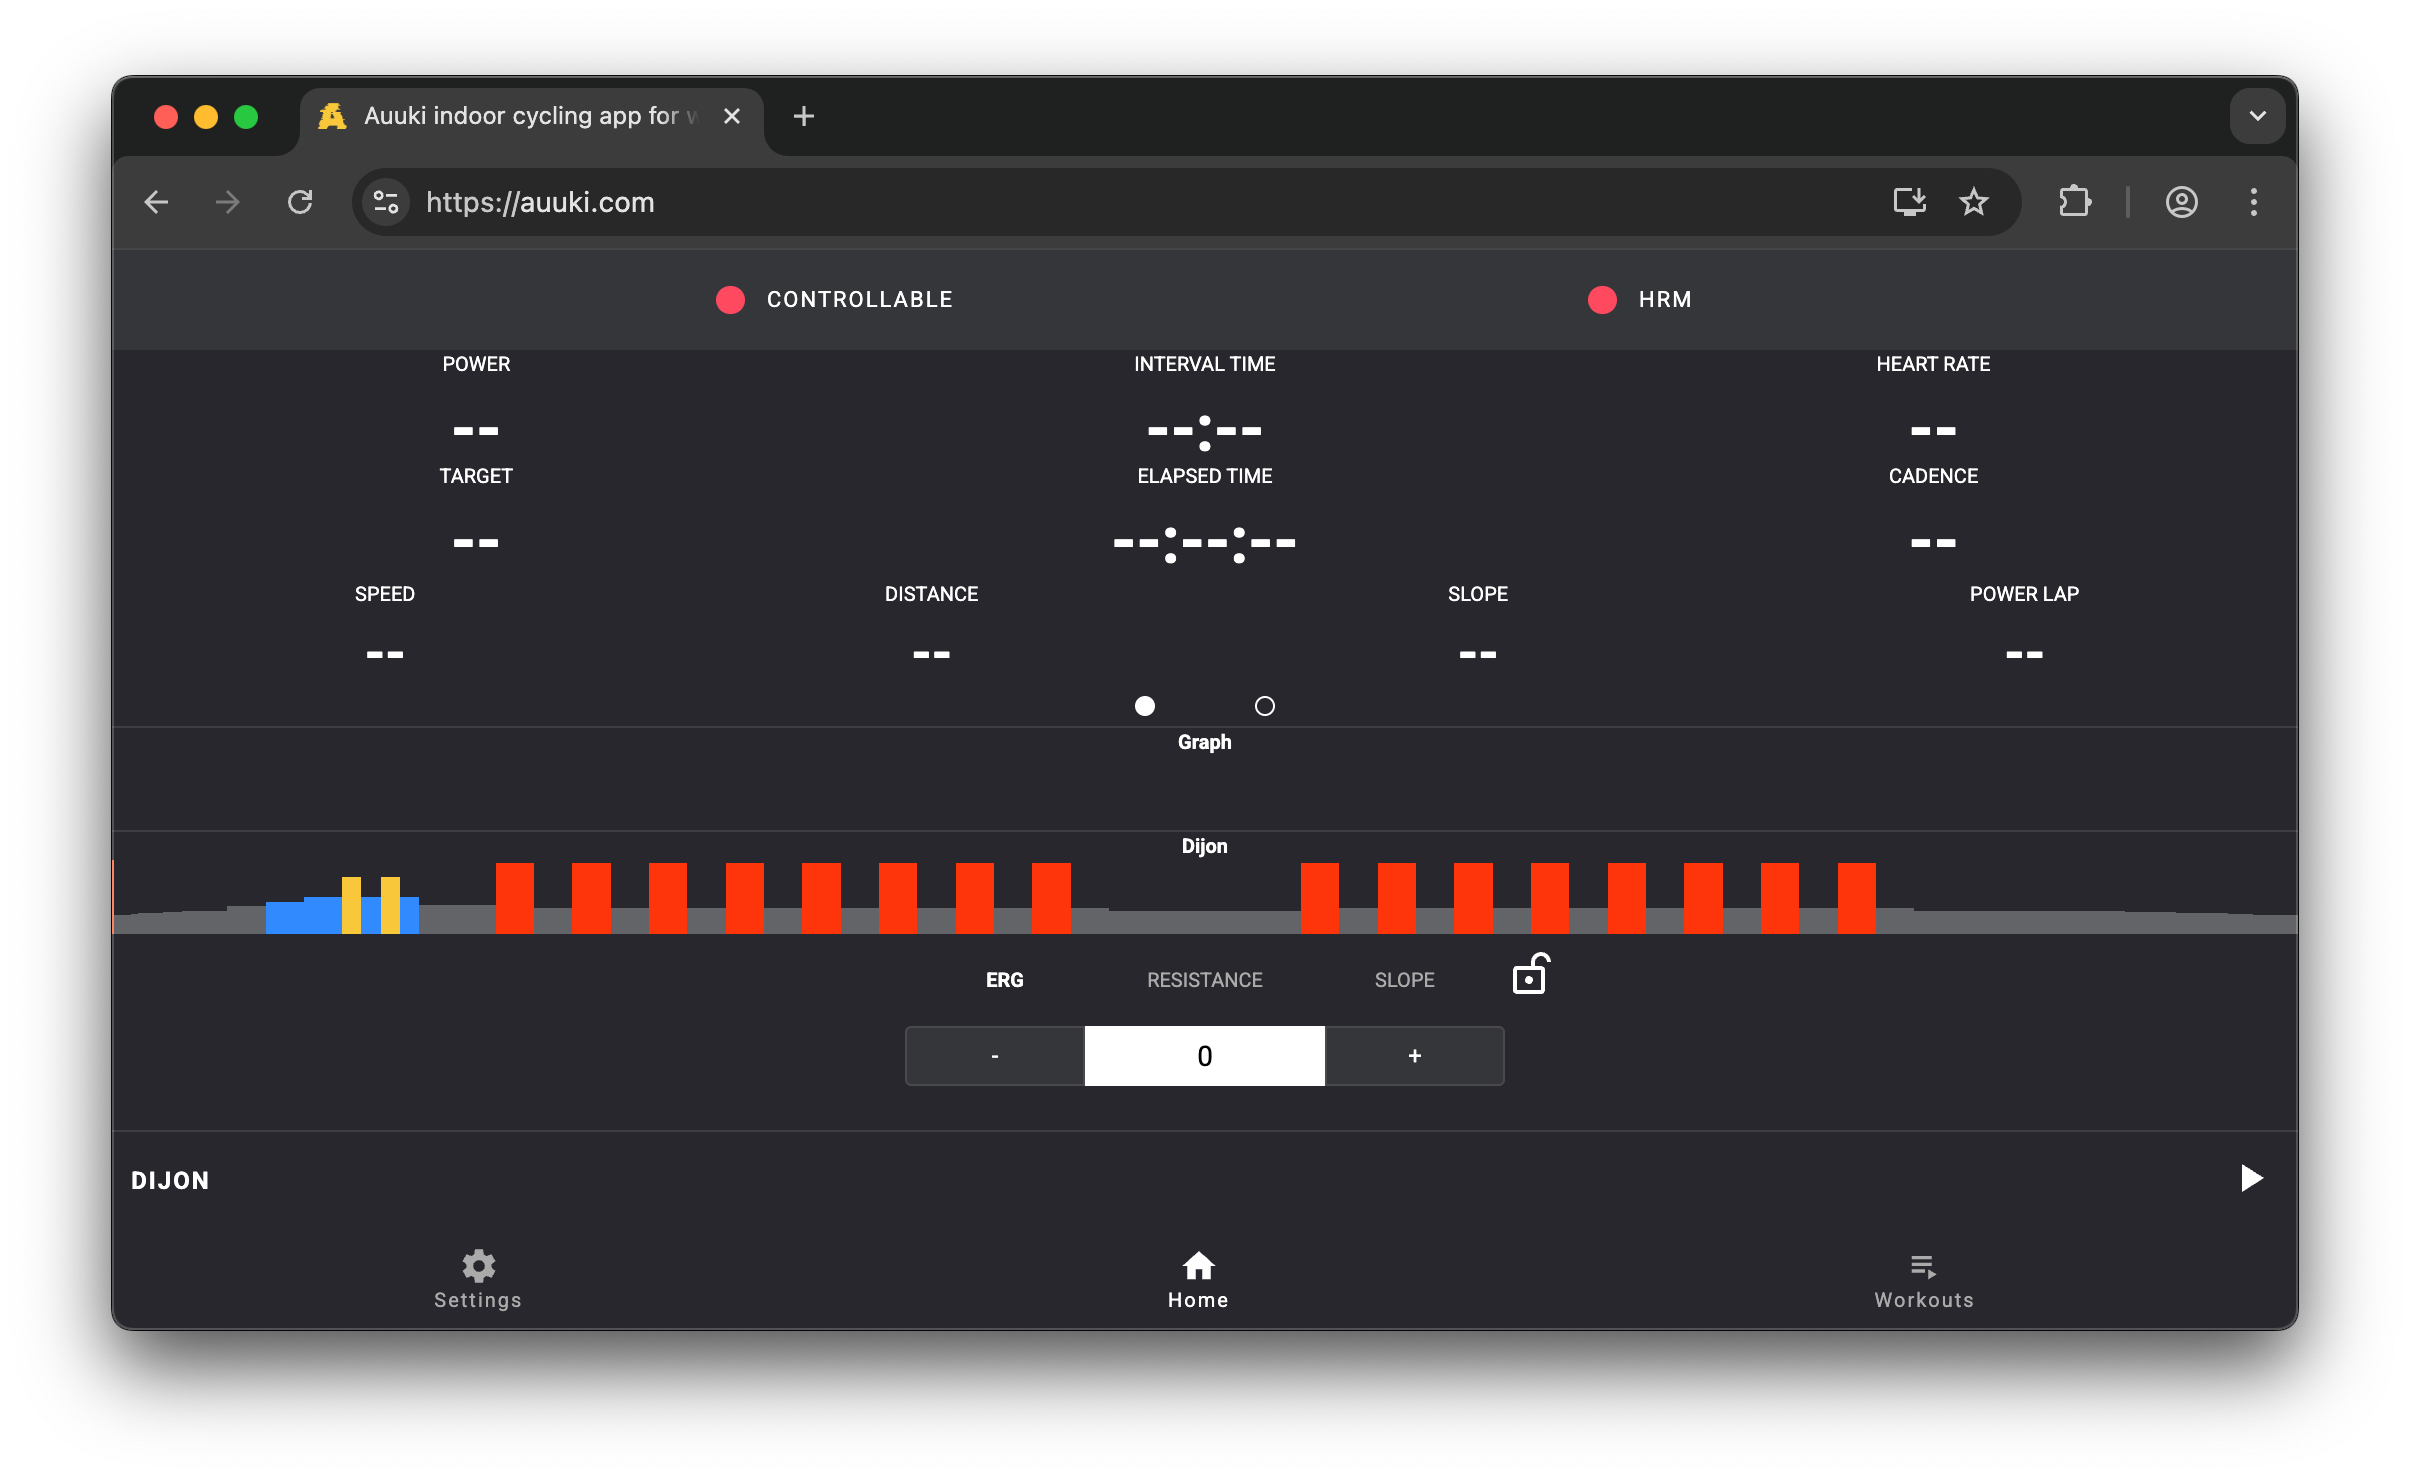Open the new tab plus button
This screenshot has width=2410, height=1478.
click(803, 116)
